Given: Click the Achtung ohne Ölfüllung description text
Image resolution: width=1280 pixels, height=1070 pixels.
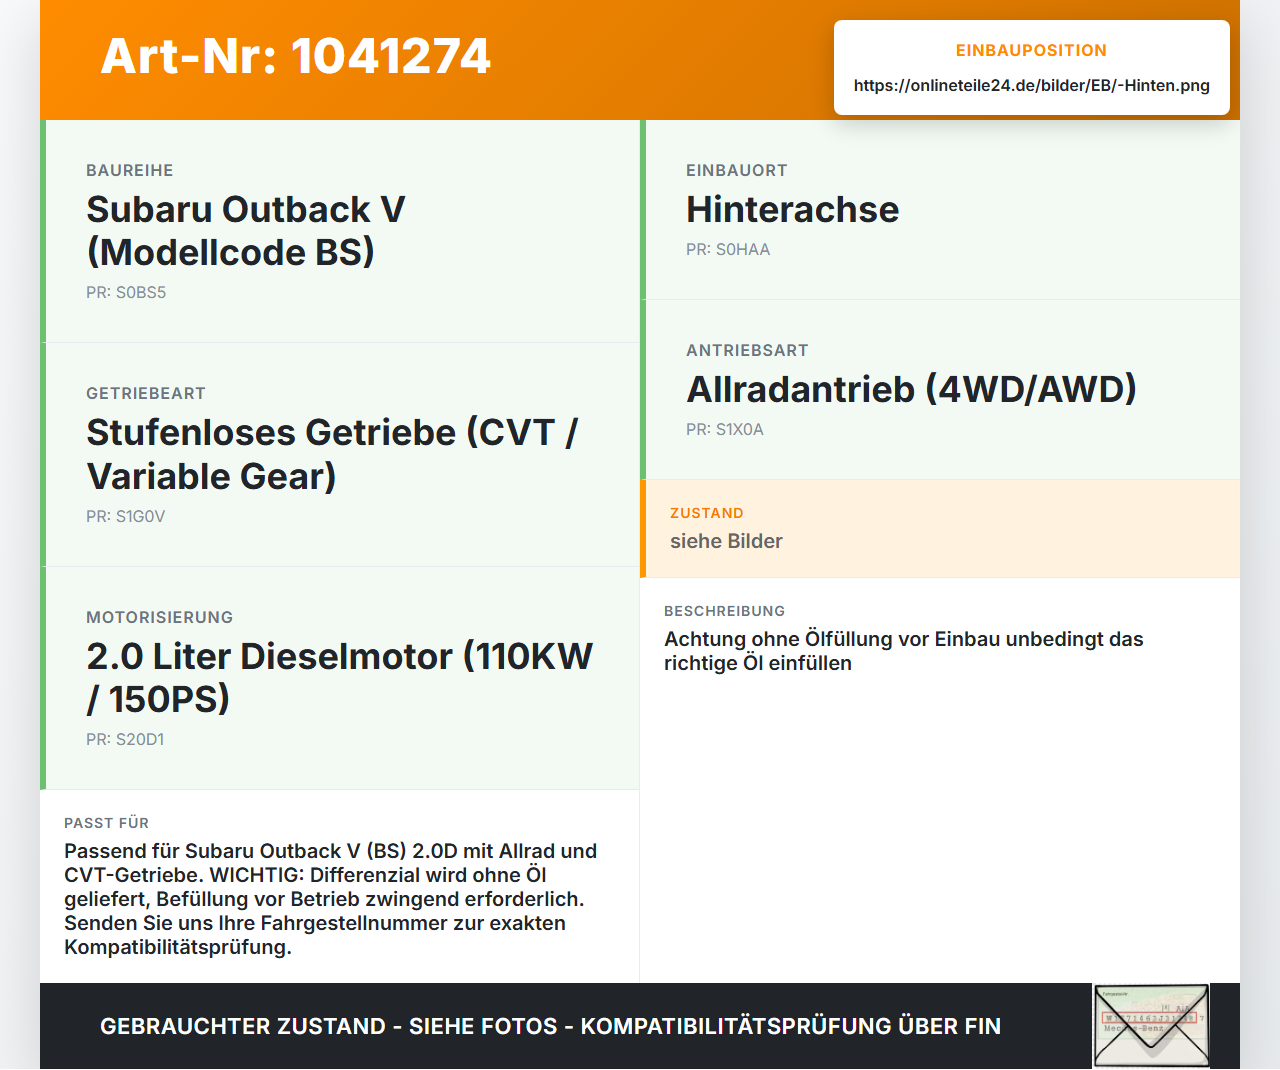Looking at the screenshot, I should 904,651.
